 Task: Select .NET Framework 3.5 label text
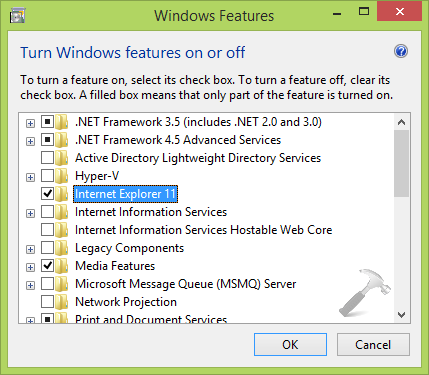click(x=198, y=122)
